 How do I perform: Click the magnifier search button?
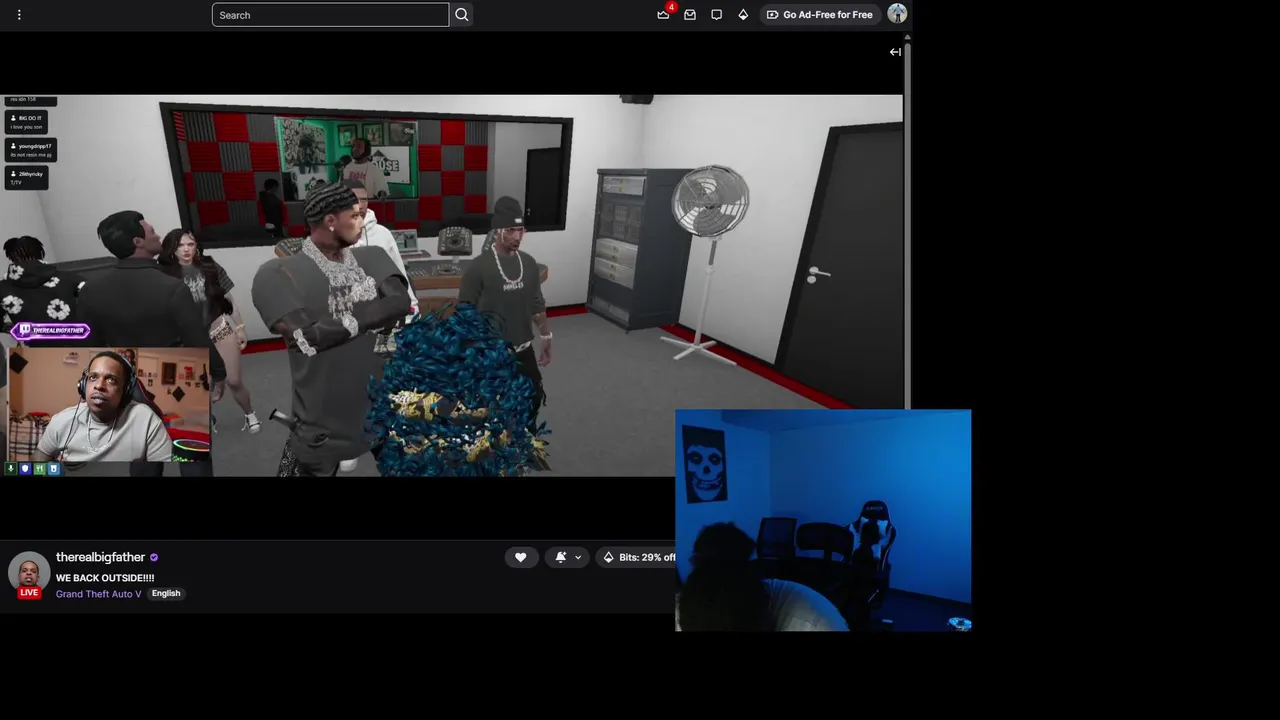(461, 15)
